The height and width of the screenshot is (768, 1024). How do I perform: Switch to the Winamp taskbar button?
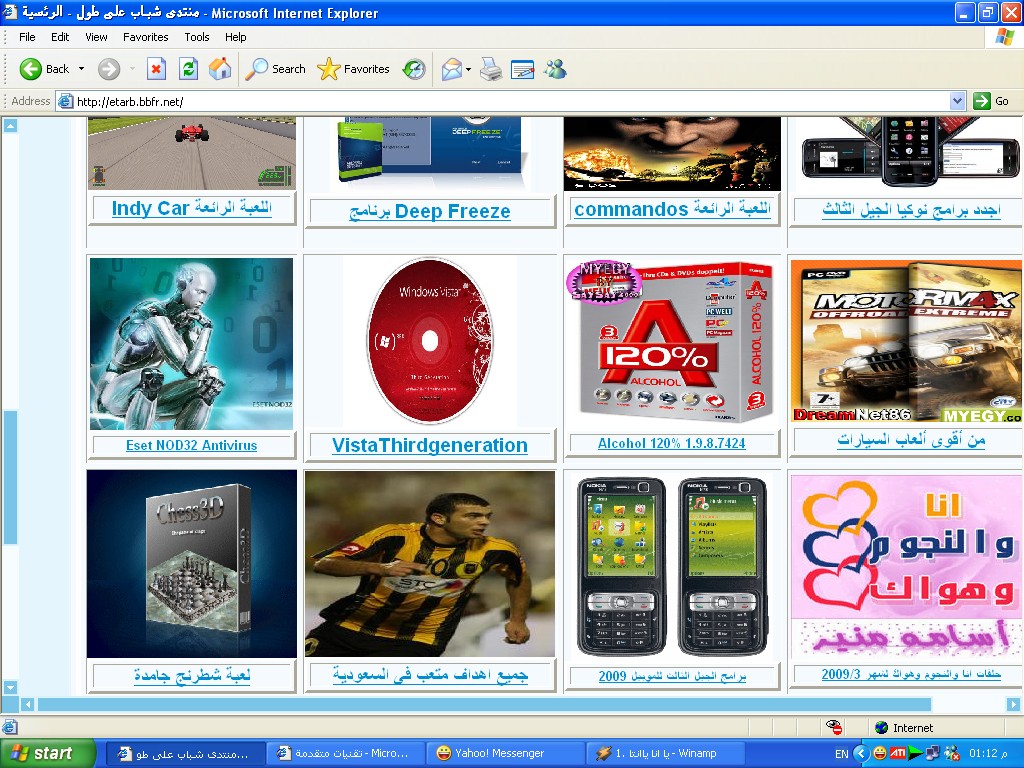[x=665, y=754]
